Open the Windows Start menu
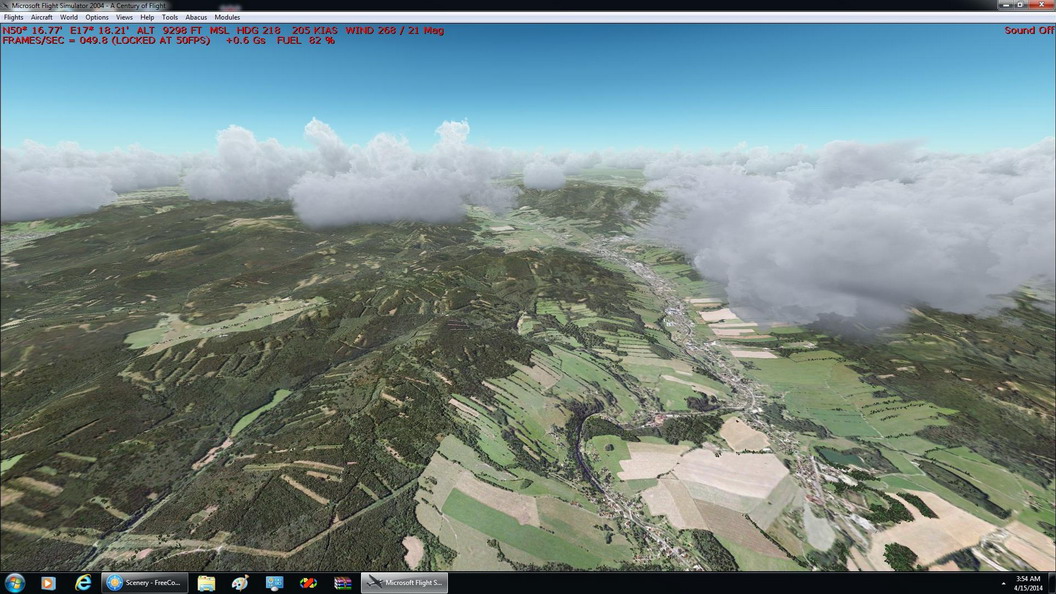Image resolution: width=1056 pixels, height=594 pixels. (14, 583)
